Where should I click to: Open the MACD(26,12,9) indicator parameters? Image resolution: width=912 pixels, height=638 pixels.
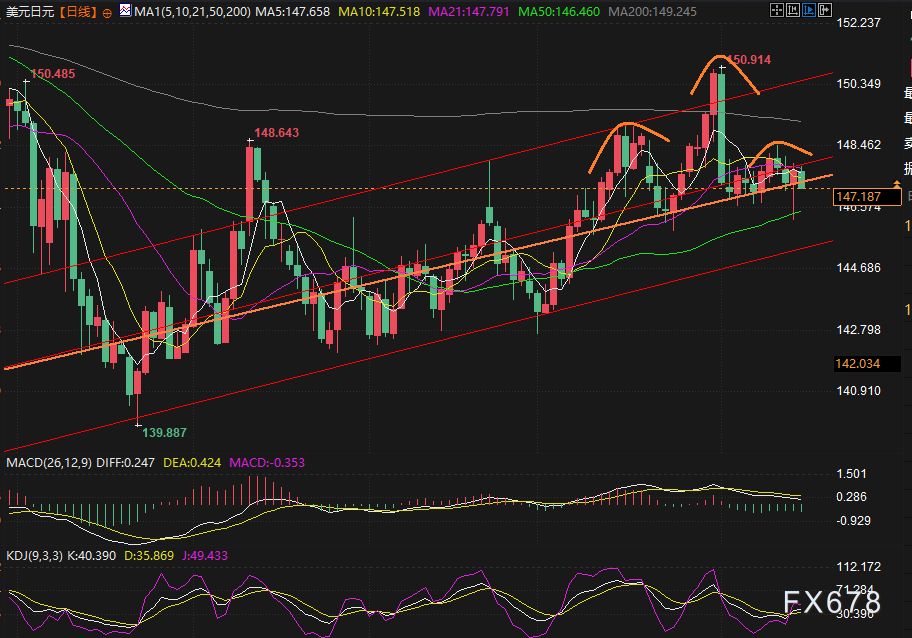point(50,462)
